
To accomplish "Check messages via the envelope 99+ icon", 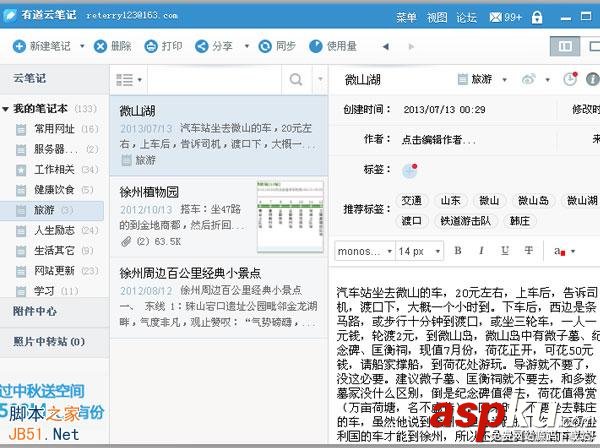I will [505, 17].
